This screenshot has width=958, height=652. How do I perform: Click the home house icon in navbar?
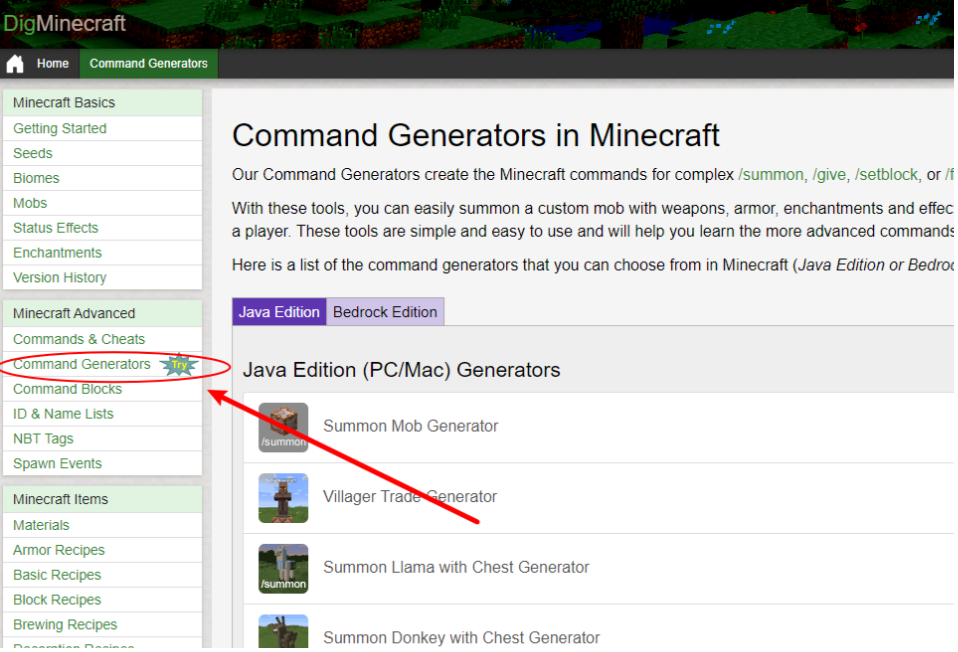pyautogui.click(x=15, y=64)
